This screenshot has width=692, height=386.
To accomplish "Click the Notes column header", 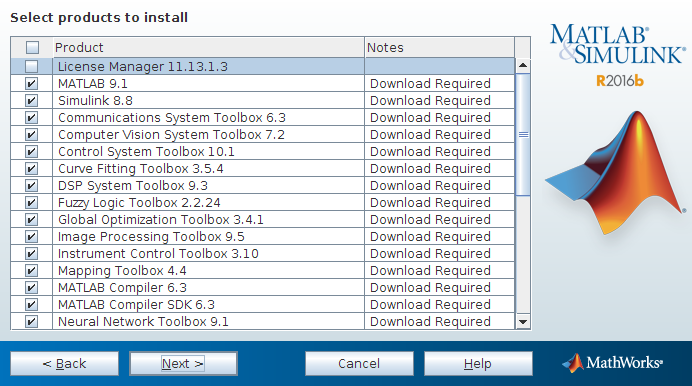I will pos(440,47).
